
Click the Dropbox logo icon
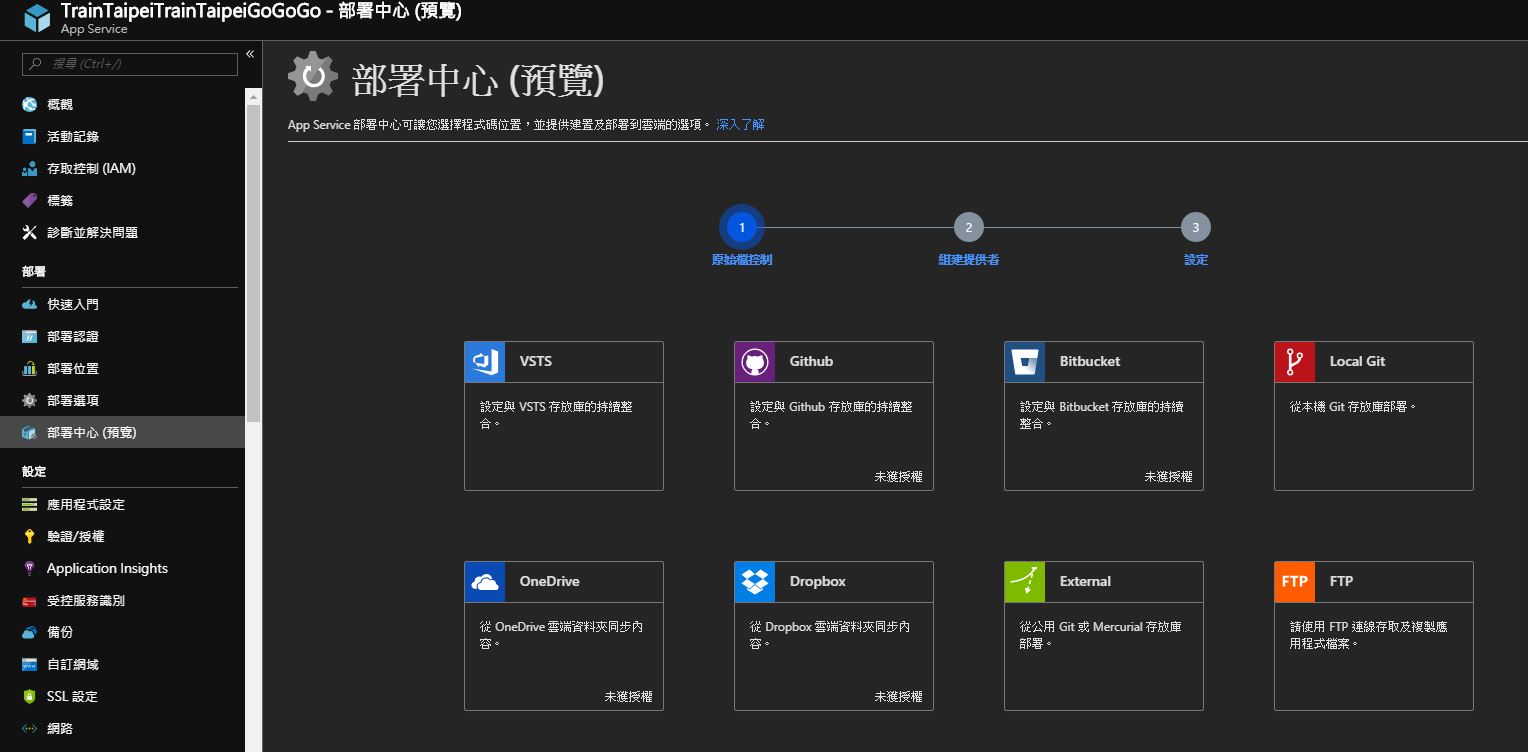(x=755, y=582)
